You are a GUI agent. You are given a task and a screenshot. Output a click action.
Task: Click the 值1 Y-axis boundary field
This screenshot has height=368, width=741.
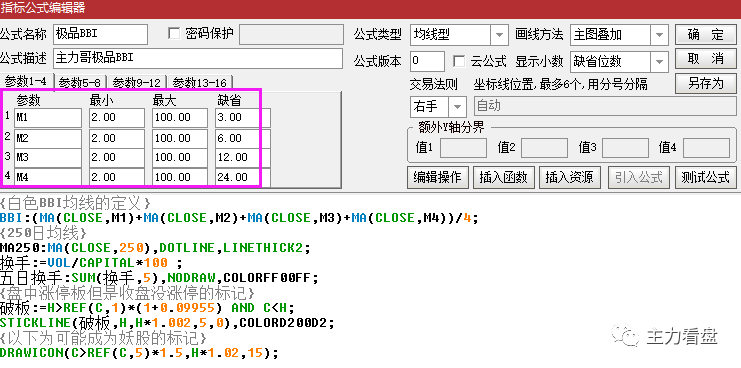click(x=463, y=148)
